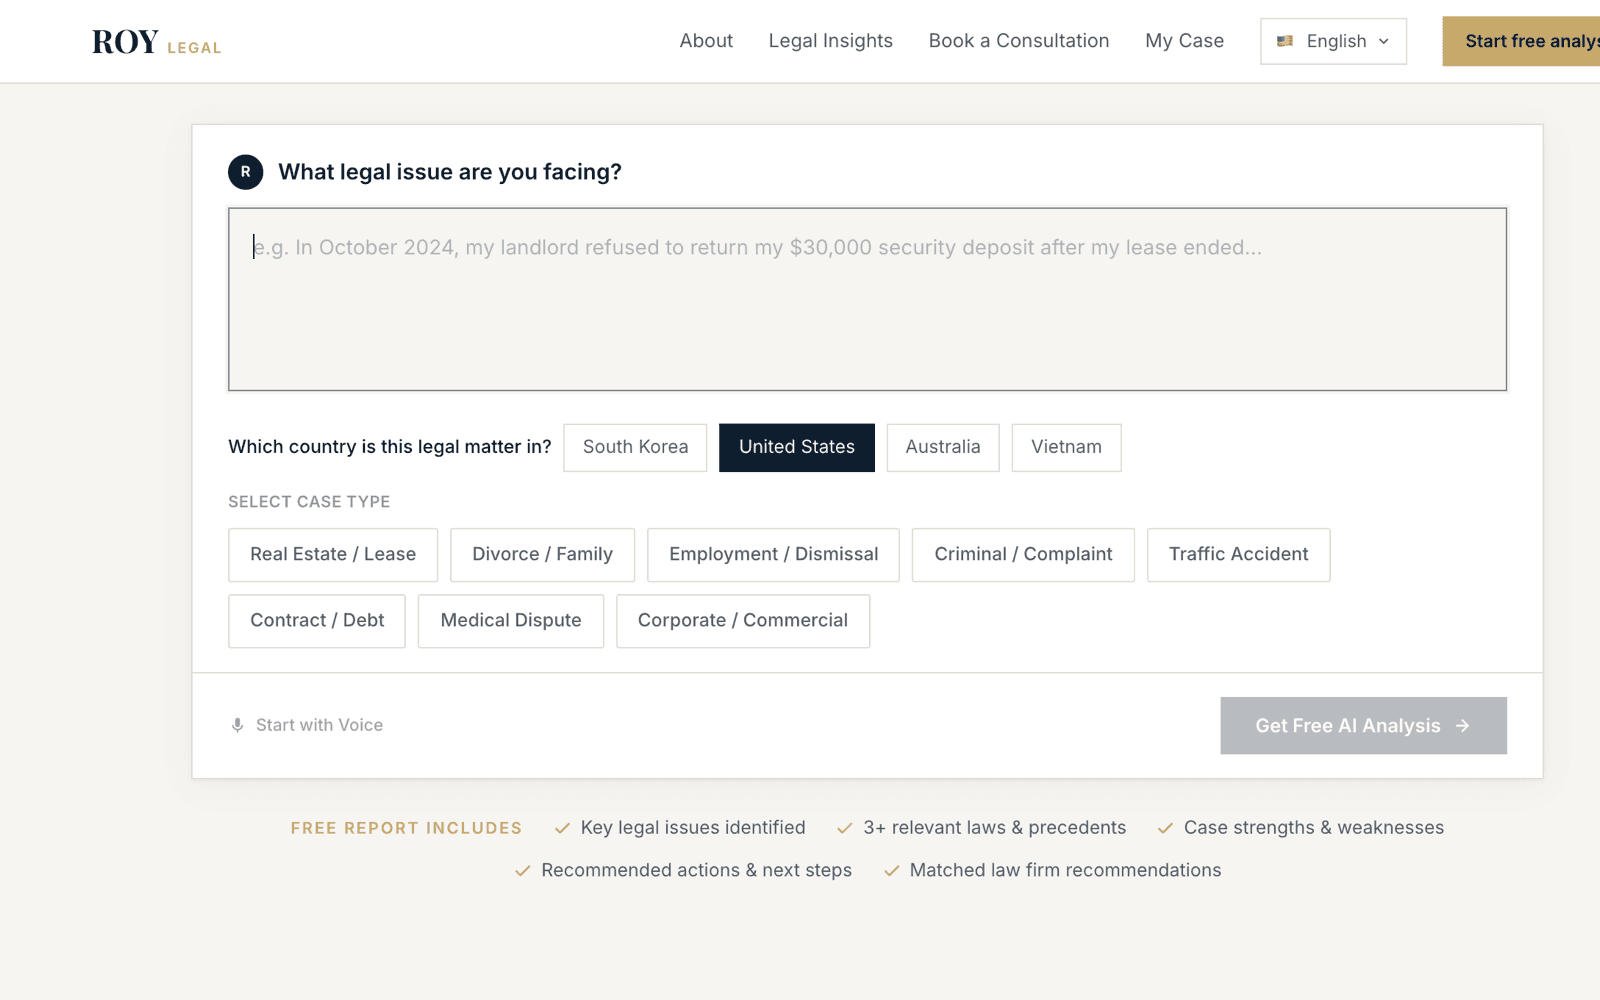Viewport: 1600px width, 1000px height.
Task: Expand the English language chevron
Action: (x=1384, y=41)
